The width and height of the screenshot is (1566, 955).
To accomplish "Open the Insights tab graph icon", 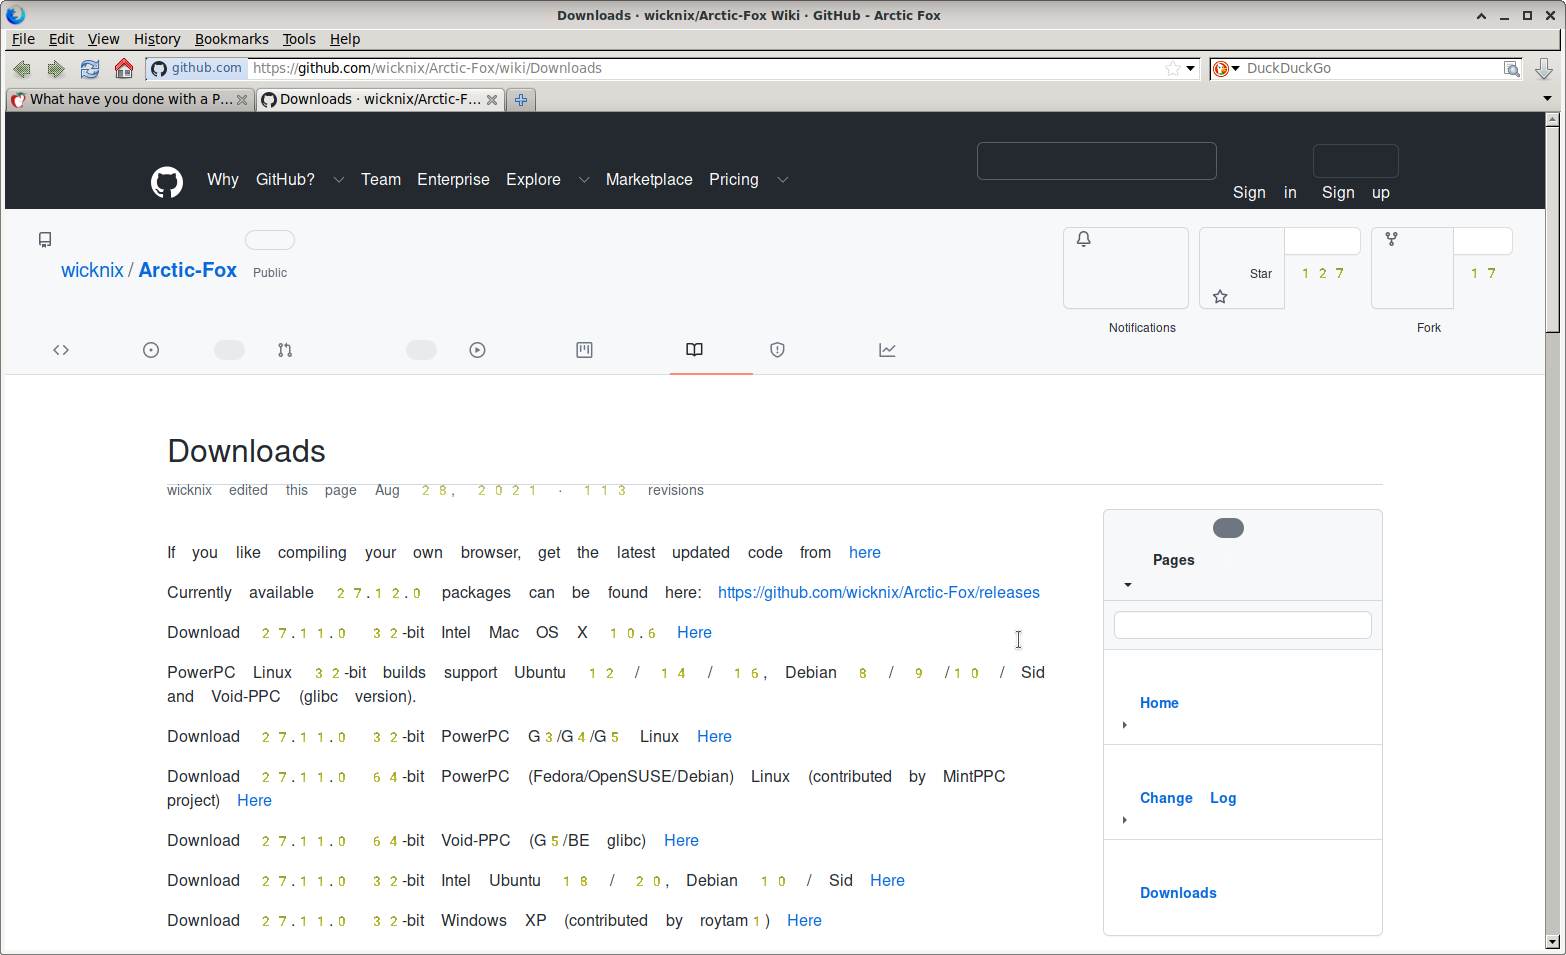I will [x=887, y=350].
